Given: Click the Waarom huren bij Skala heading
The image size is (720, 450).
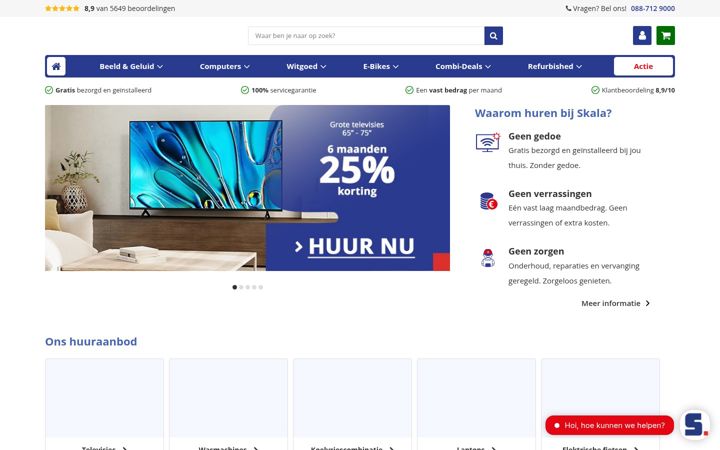Looking at the screenshot, I should click(543, 113).
